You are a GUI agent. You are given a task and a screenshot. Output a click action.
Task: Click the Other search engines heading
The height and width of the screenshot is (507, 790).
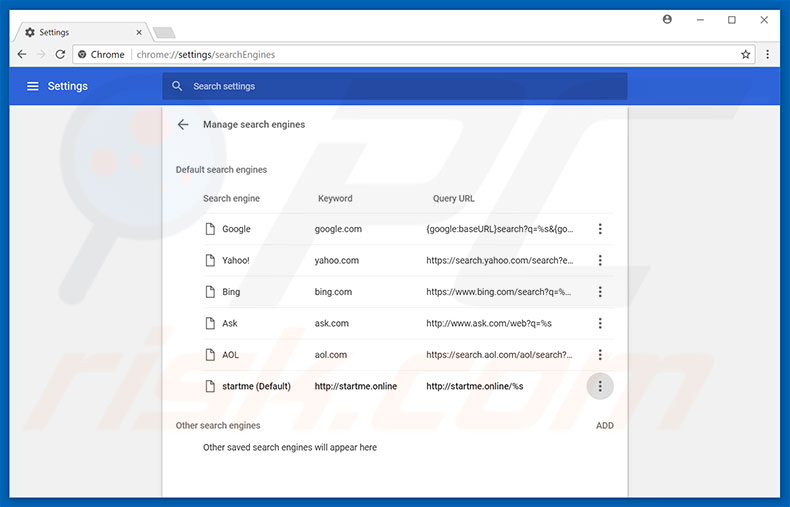click(218, 425)
